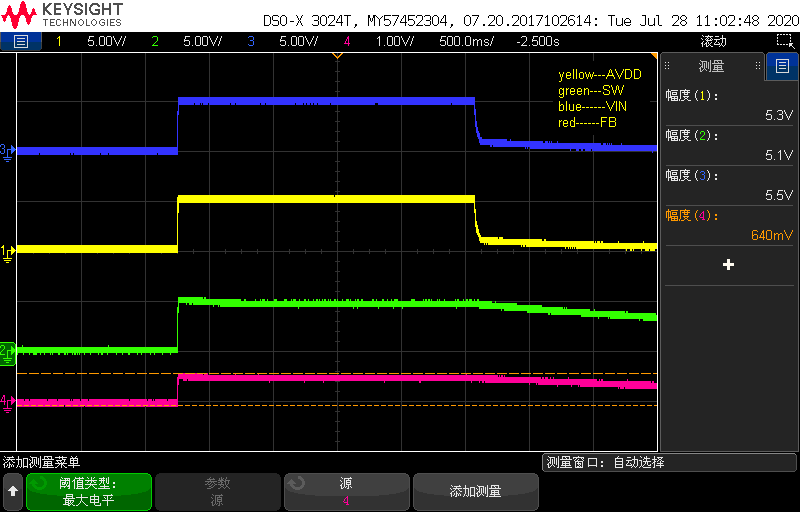Click the 添加测量菜单 title text
The image size is (800, 512).
tap(41, 463)
